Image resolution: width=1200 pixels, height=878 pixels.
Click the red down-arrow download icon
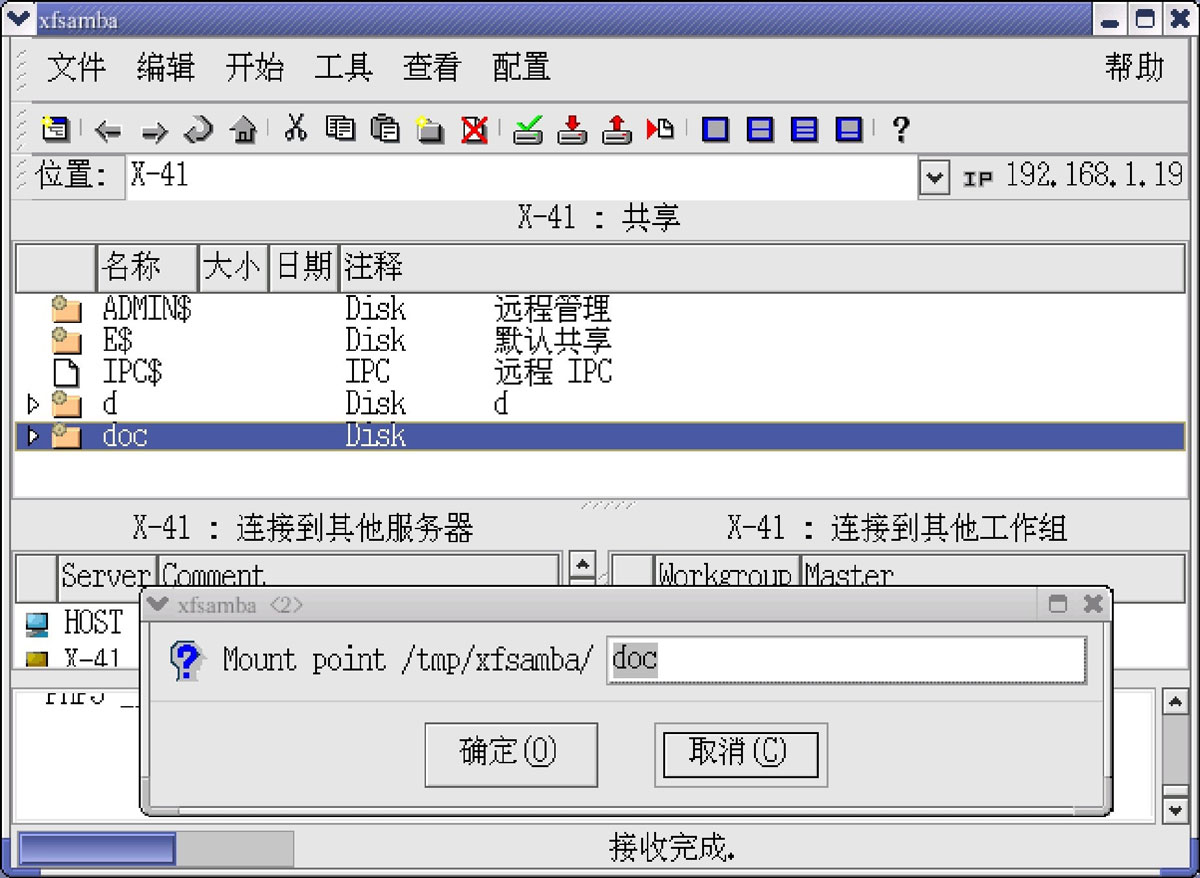click(572, 130)
